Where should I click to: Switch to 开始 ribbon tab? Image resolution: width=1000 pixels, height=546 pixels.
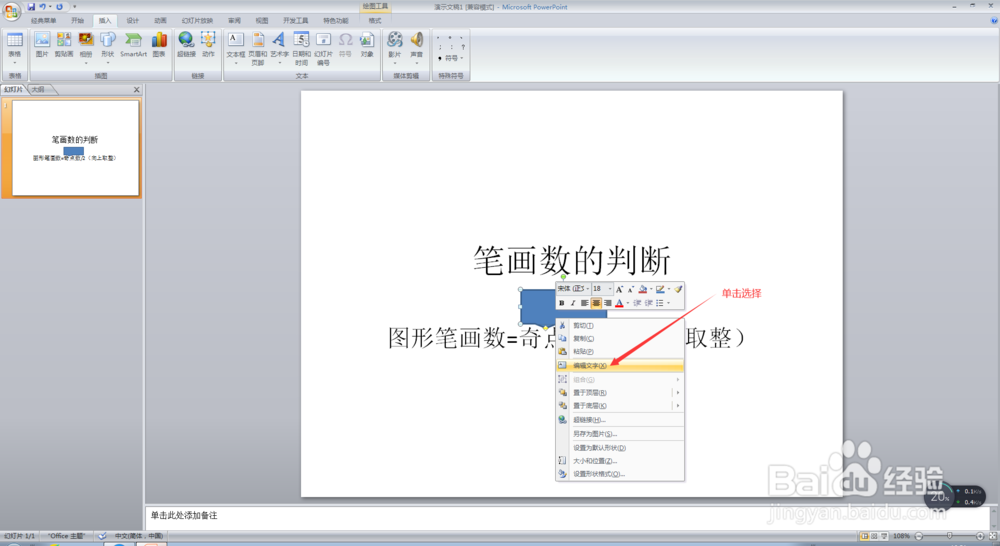(77, 20)
